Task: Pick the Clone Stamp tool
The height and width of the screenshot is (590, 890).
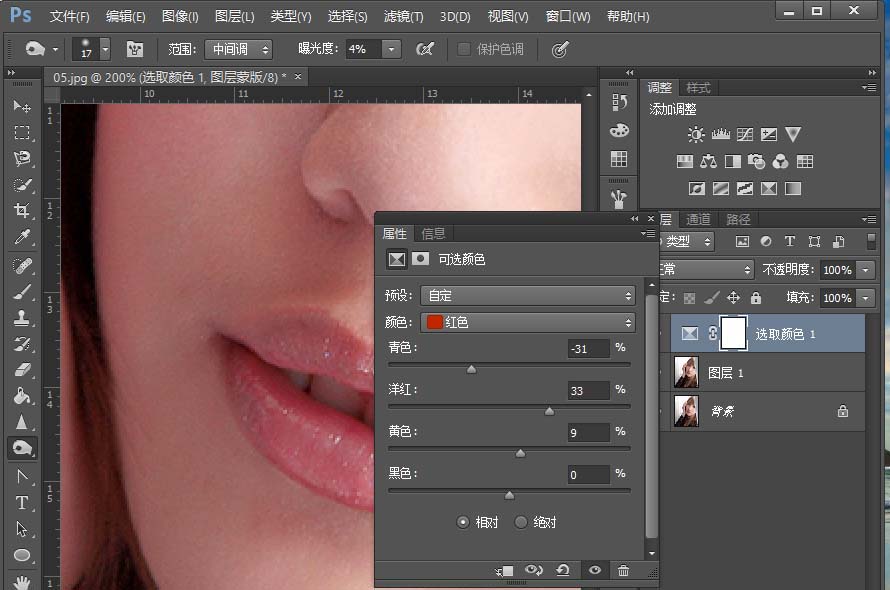Action: point(21,317)
